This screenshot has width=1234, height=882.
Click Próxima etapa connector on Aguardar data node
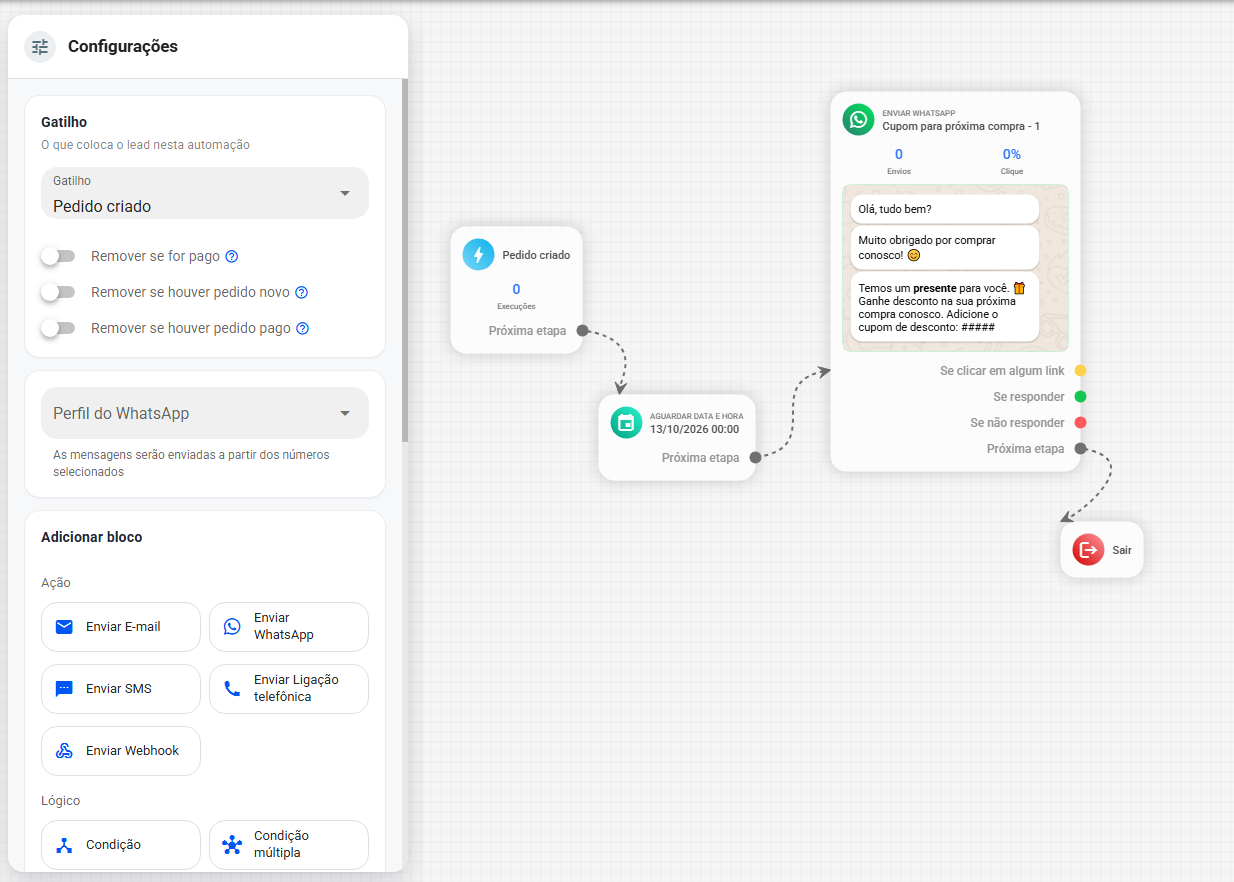pos(755,458)
